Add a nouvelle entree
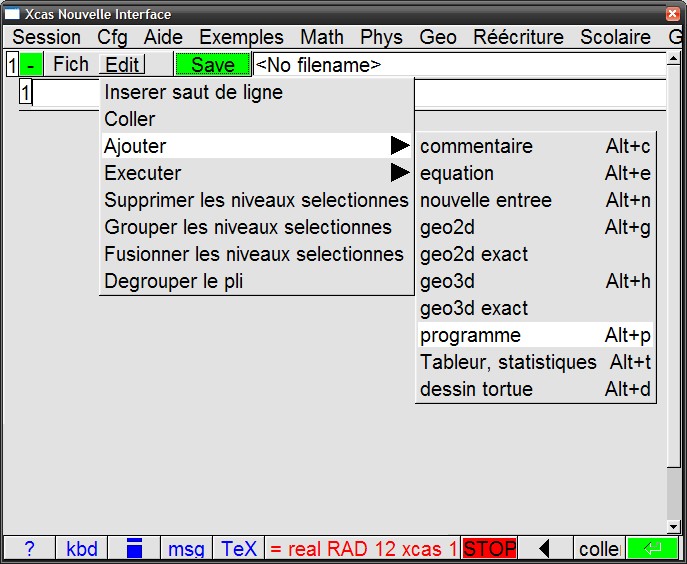 pyautogui.click(x=535, y=200)
